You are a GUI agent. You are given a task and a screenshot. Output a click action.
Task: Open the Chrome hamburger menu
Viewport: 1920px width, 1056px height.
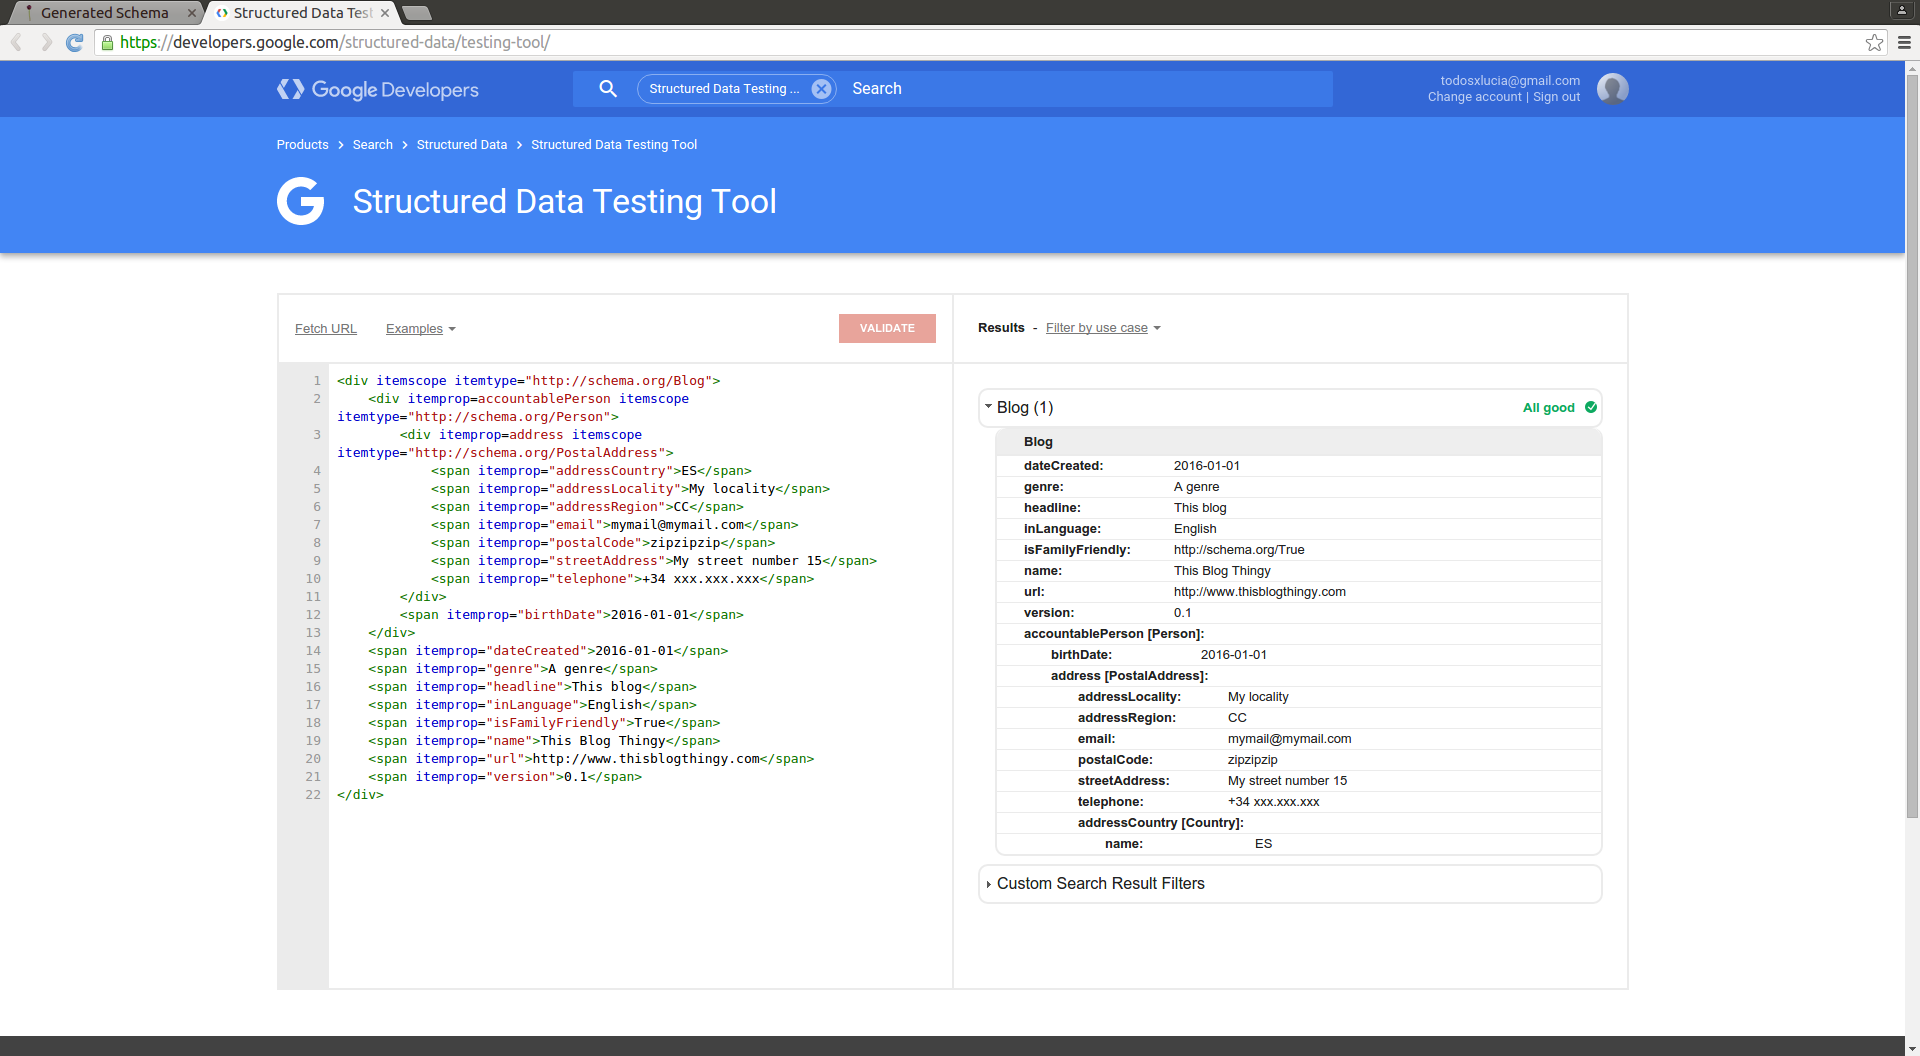1904,42
